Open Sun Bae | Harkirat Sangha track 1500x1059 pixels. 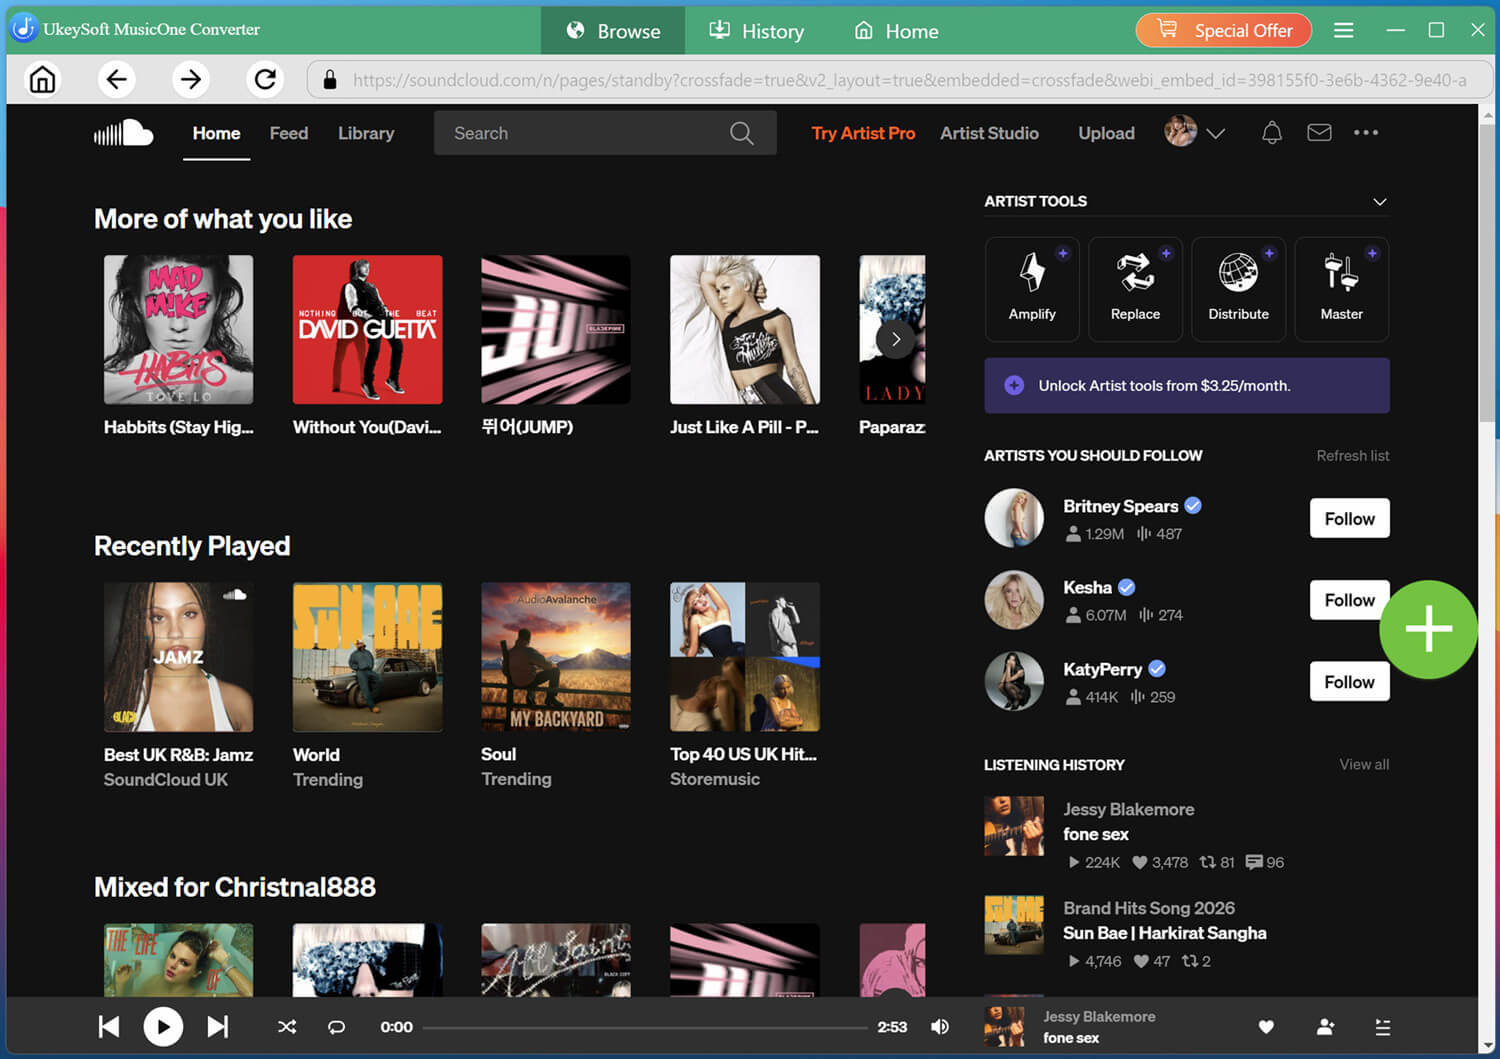1164,933
